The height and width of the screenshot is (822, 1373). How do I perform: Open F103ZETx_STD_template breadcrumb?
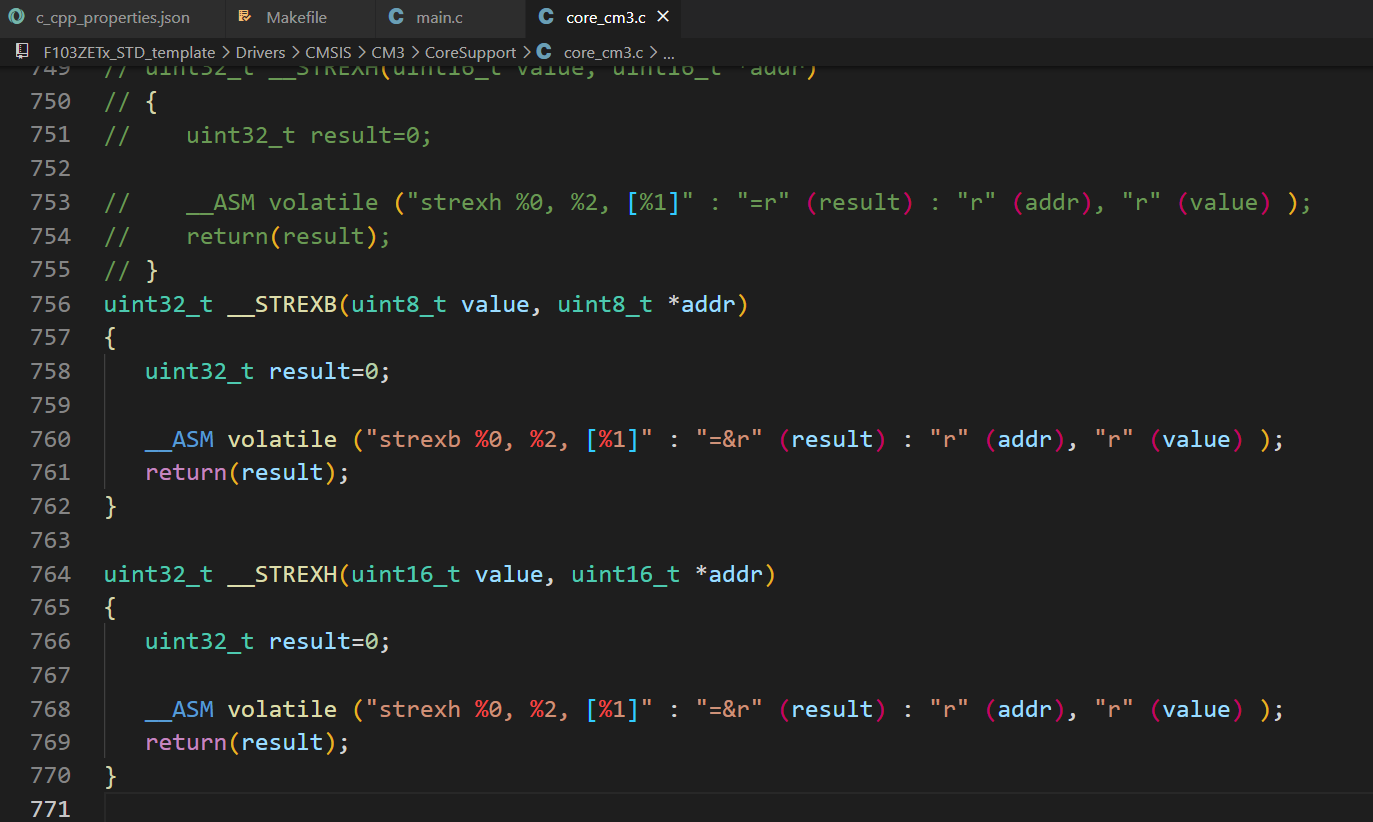130,52
